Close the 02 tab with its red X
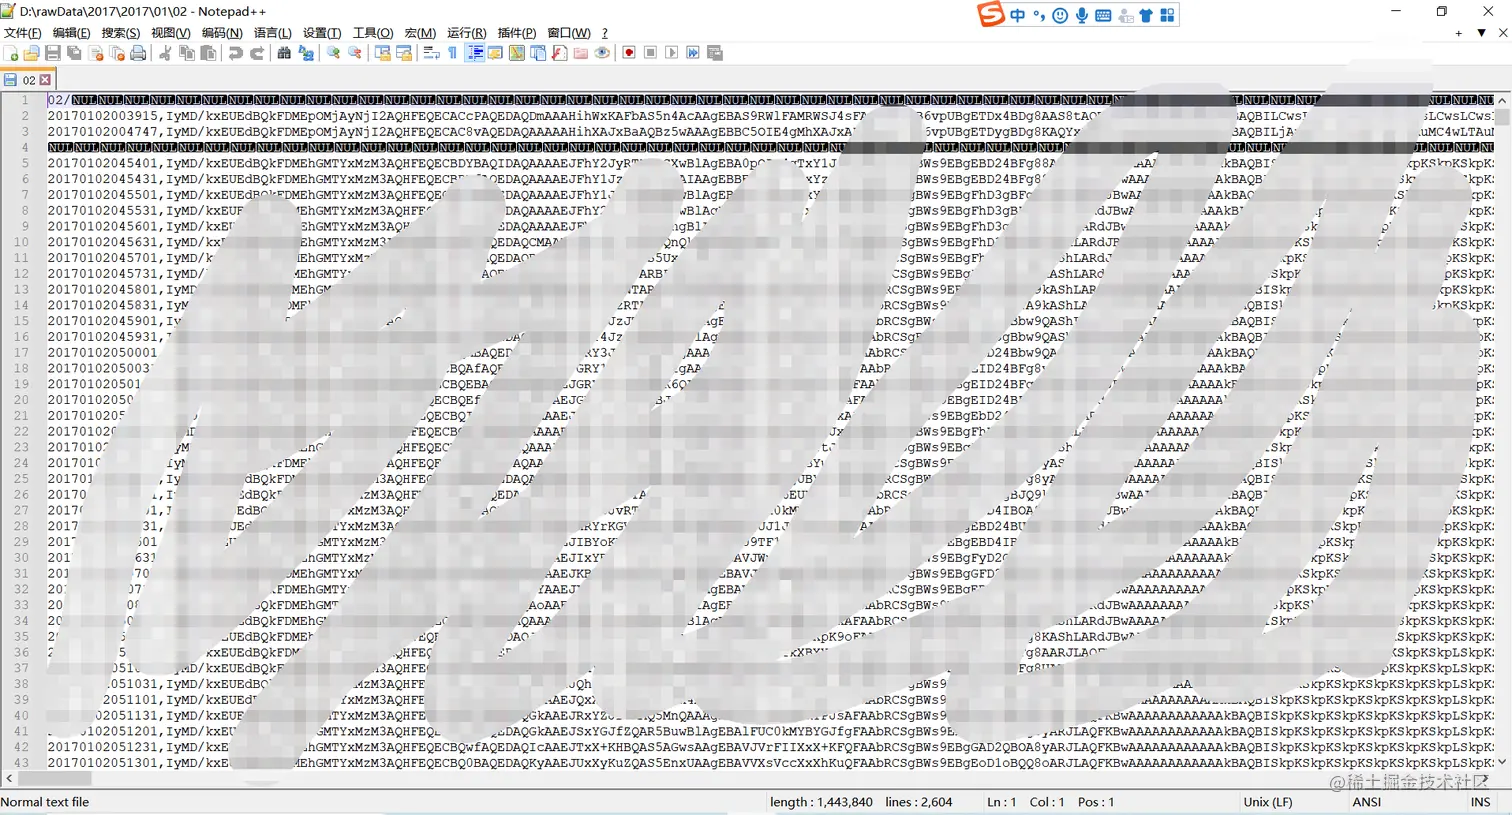Viewport: 1512px width, 815px height. point(45,80)
